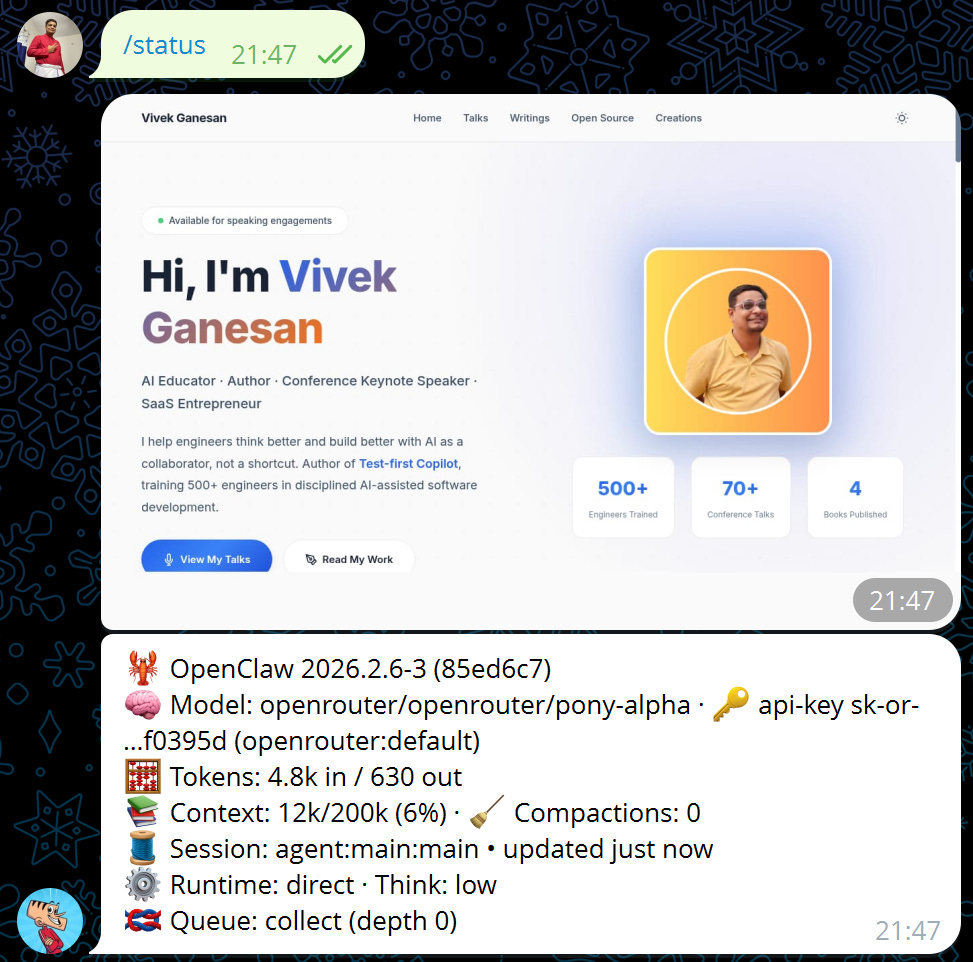This screenshot has height=962, width=973.
Task: Open Home in the site navigation
Action: pos(427,118)
